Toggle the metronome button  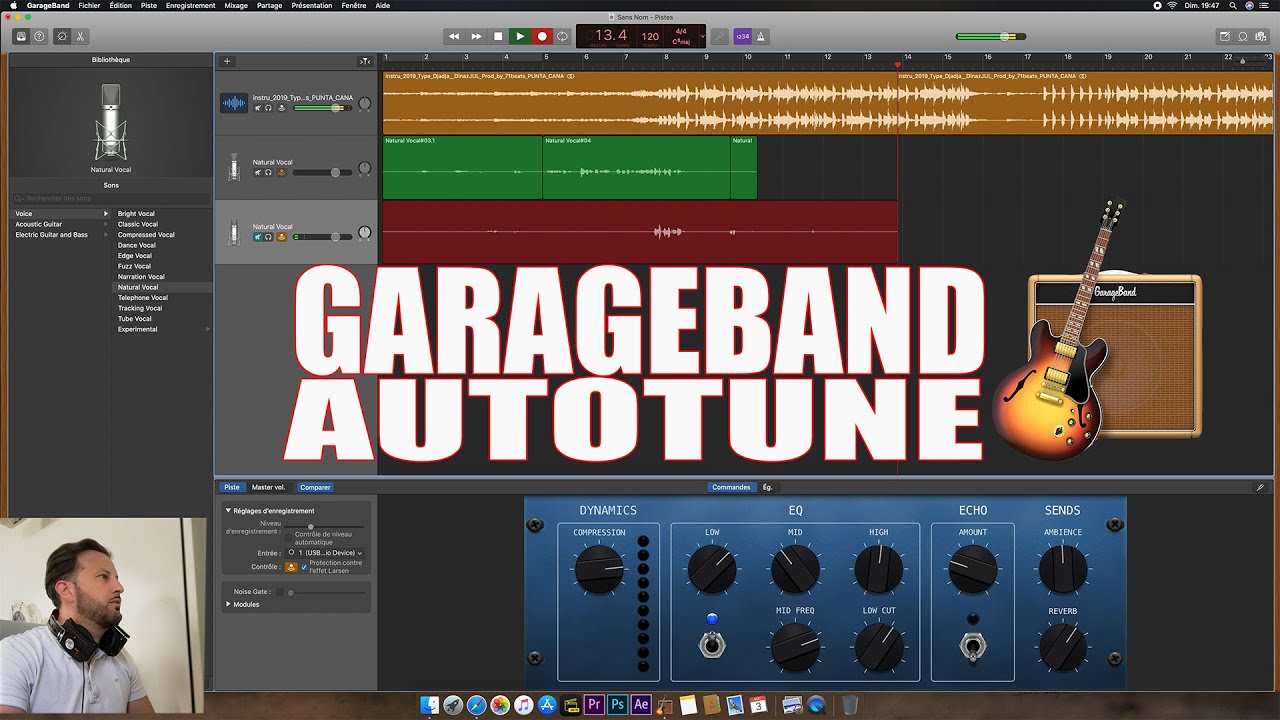pyautogui.click(x=760, y=36)
